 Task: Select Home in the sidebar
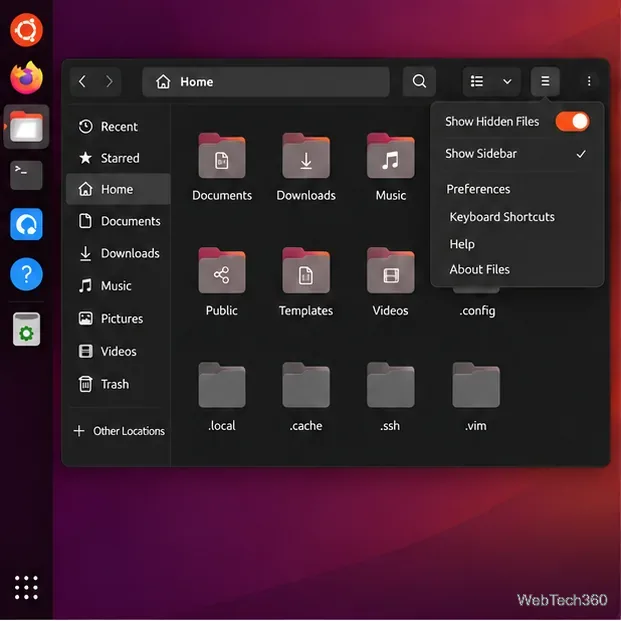pos(118,189)
